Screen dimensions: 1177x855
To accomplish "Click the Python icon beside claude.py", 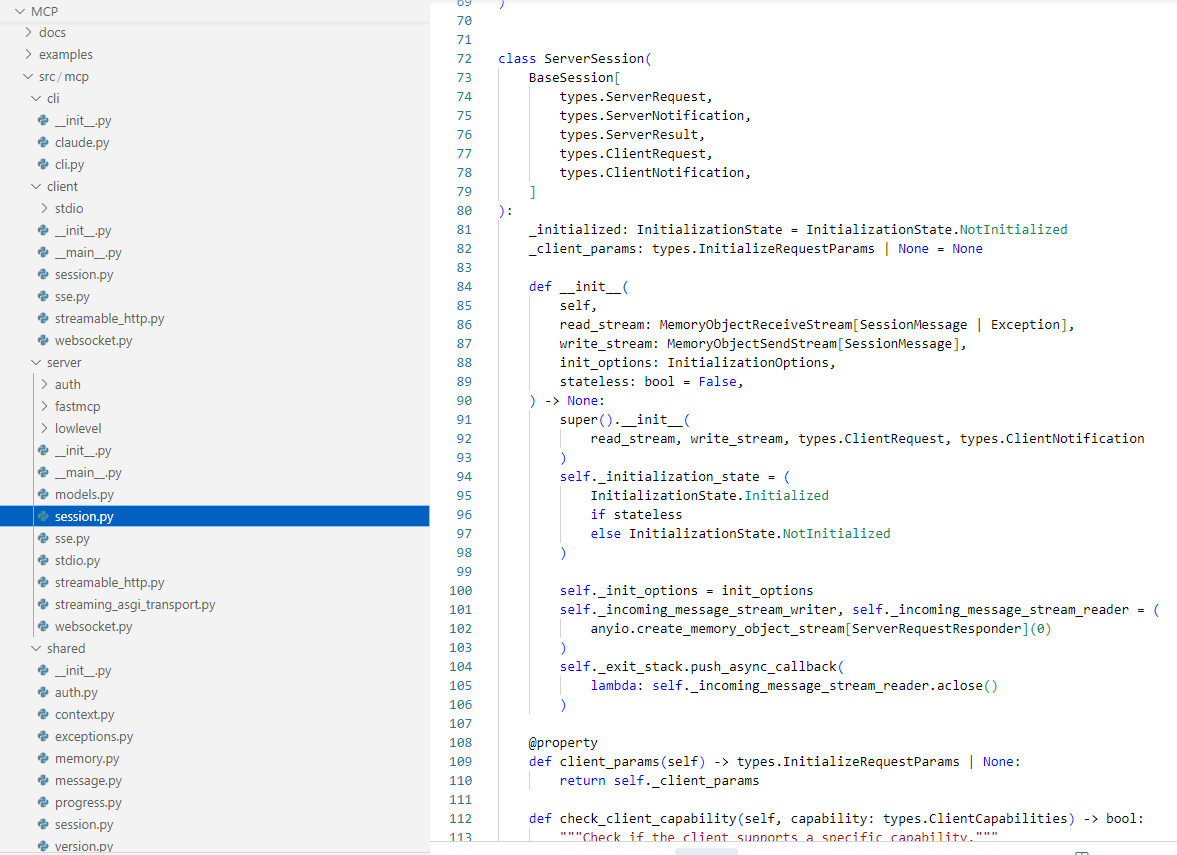I will click(43, 143).
